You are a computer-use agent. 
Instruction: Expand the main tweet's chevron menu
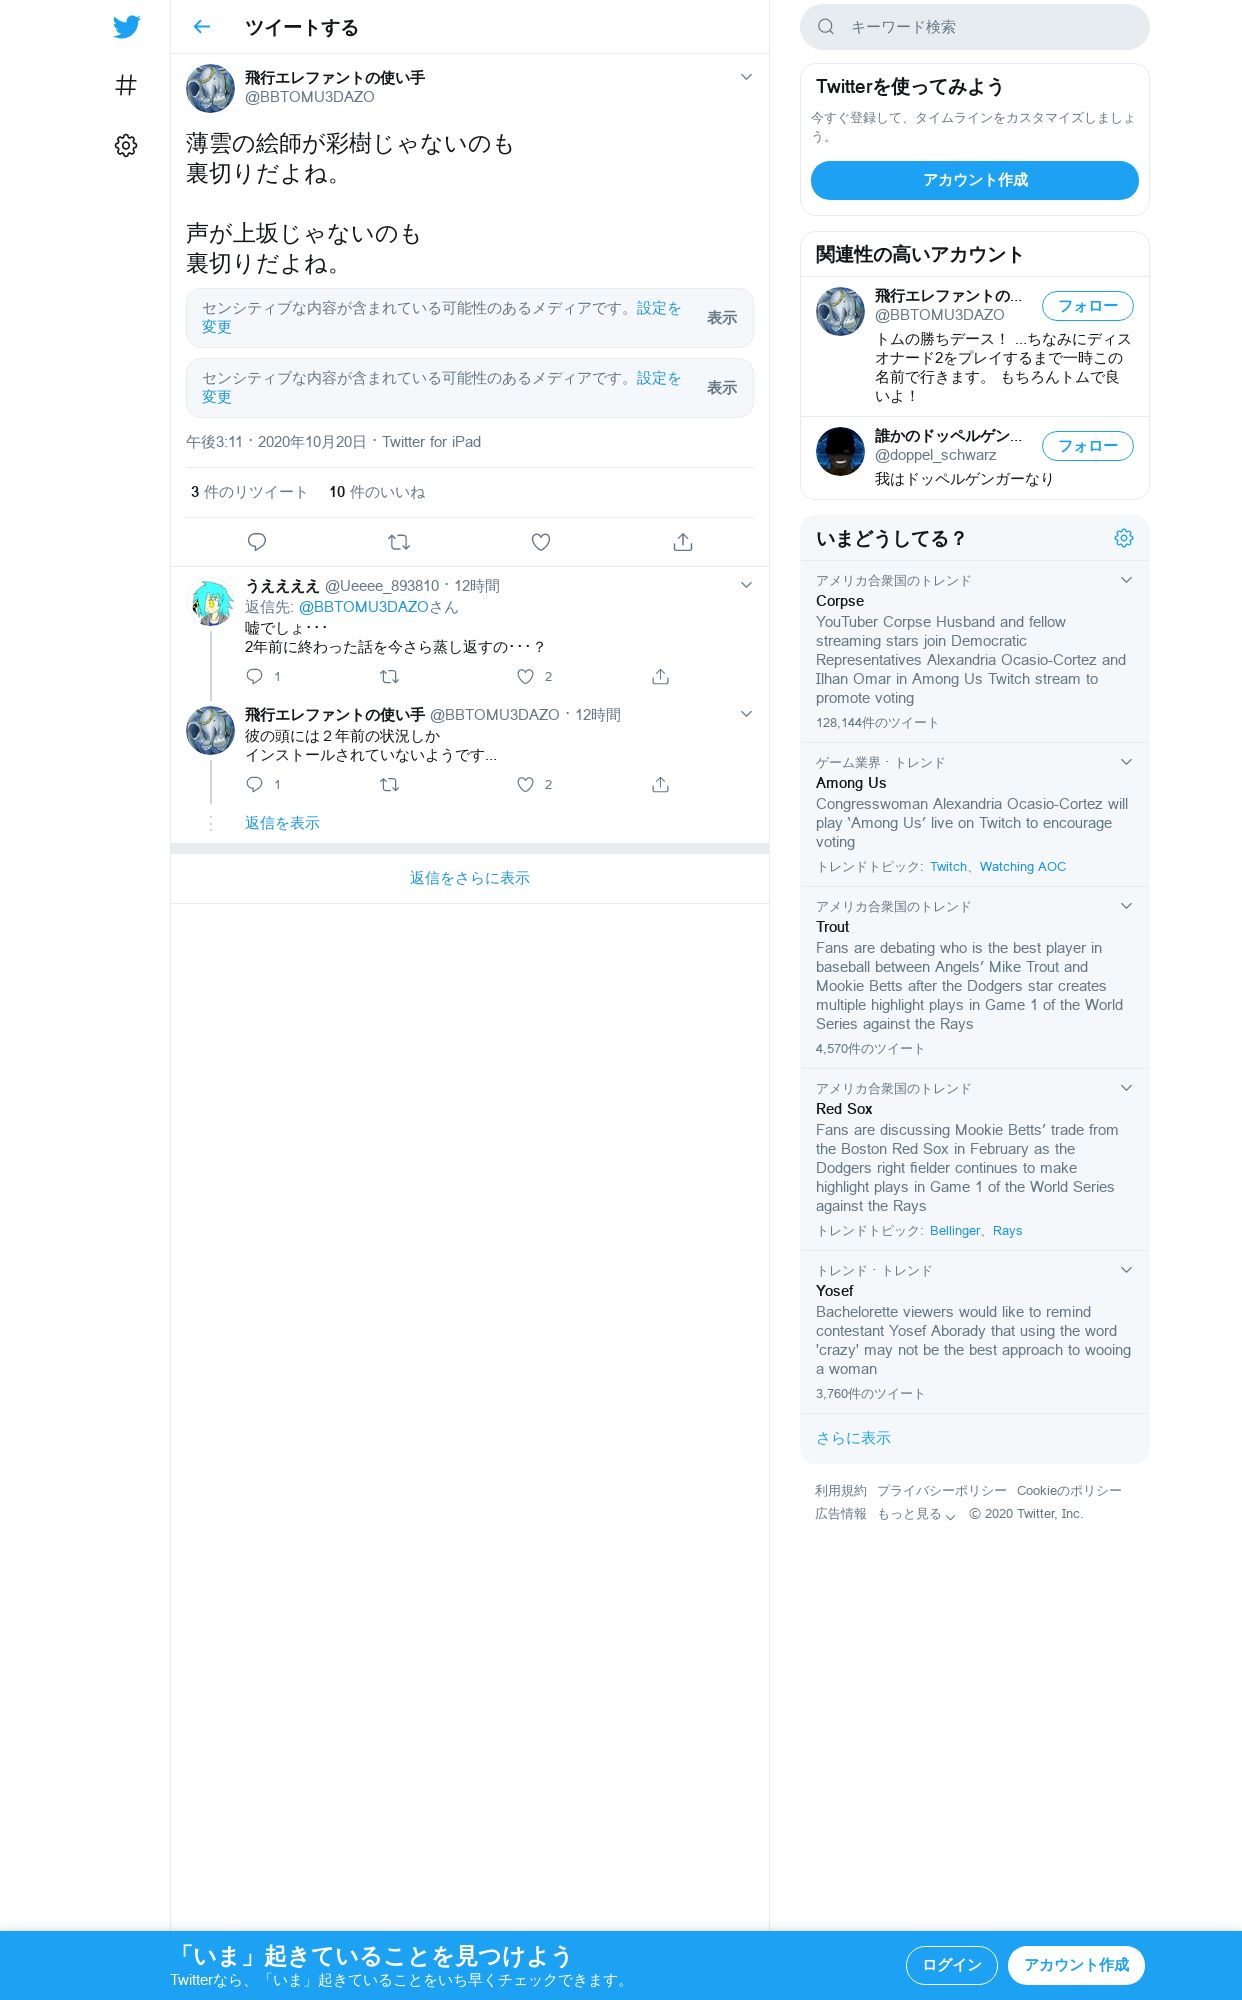click(746, 77)
